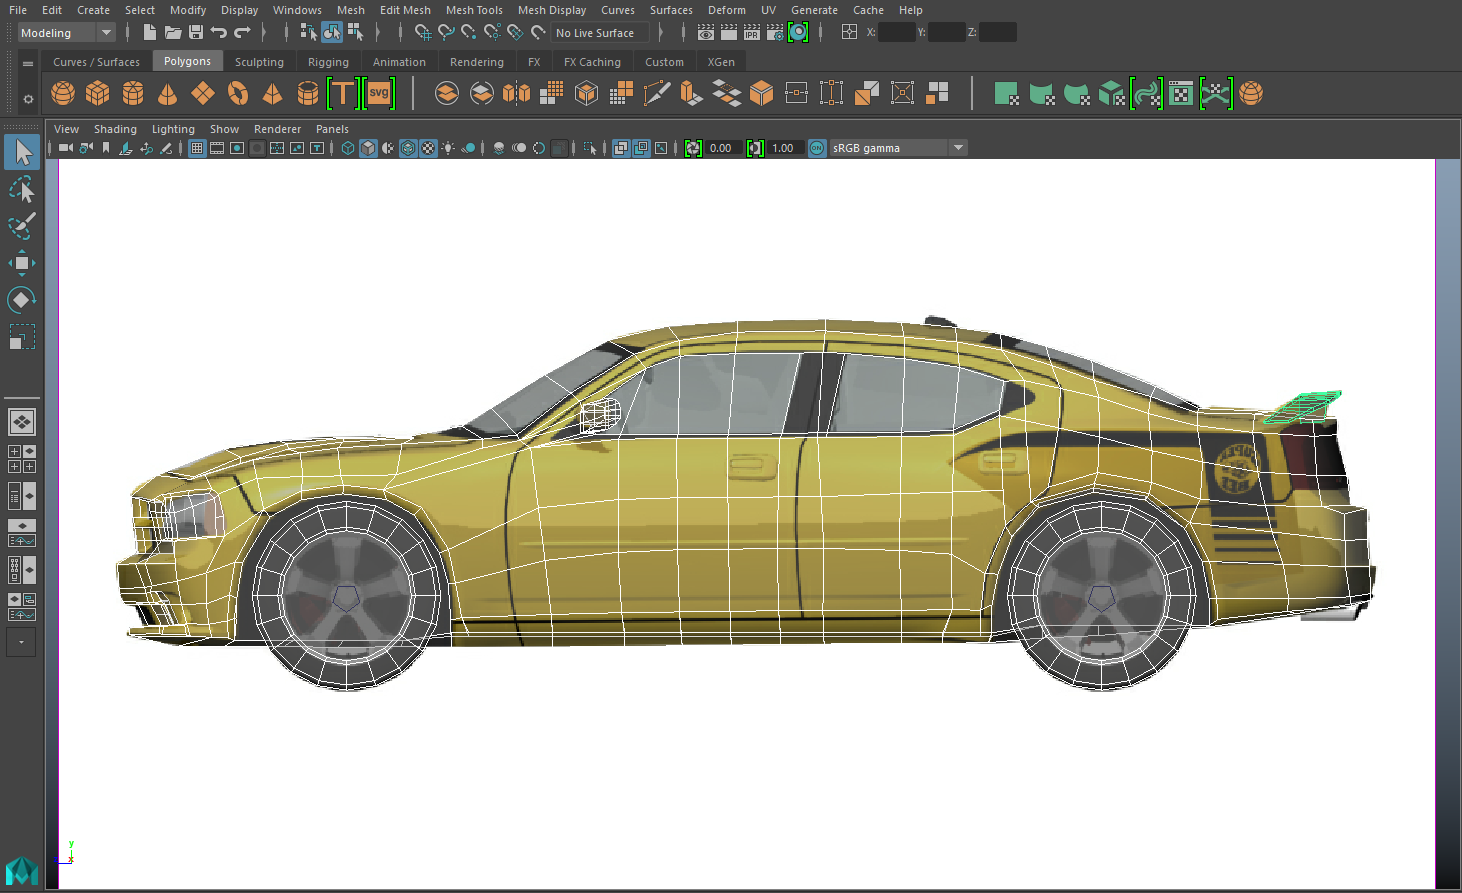Create a polygon plane from the shelf
The width and height of the screenshot is (1462, 893).
(x=203, y=94)
